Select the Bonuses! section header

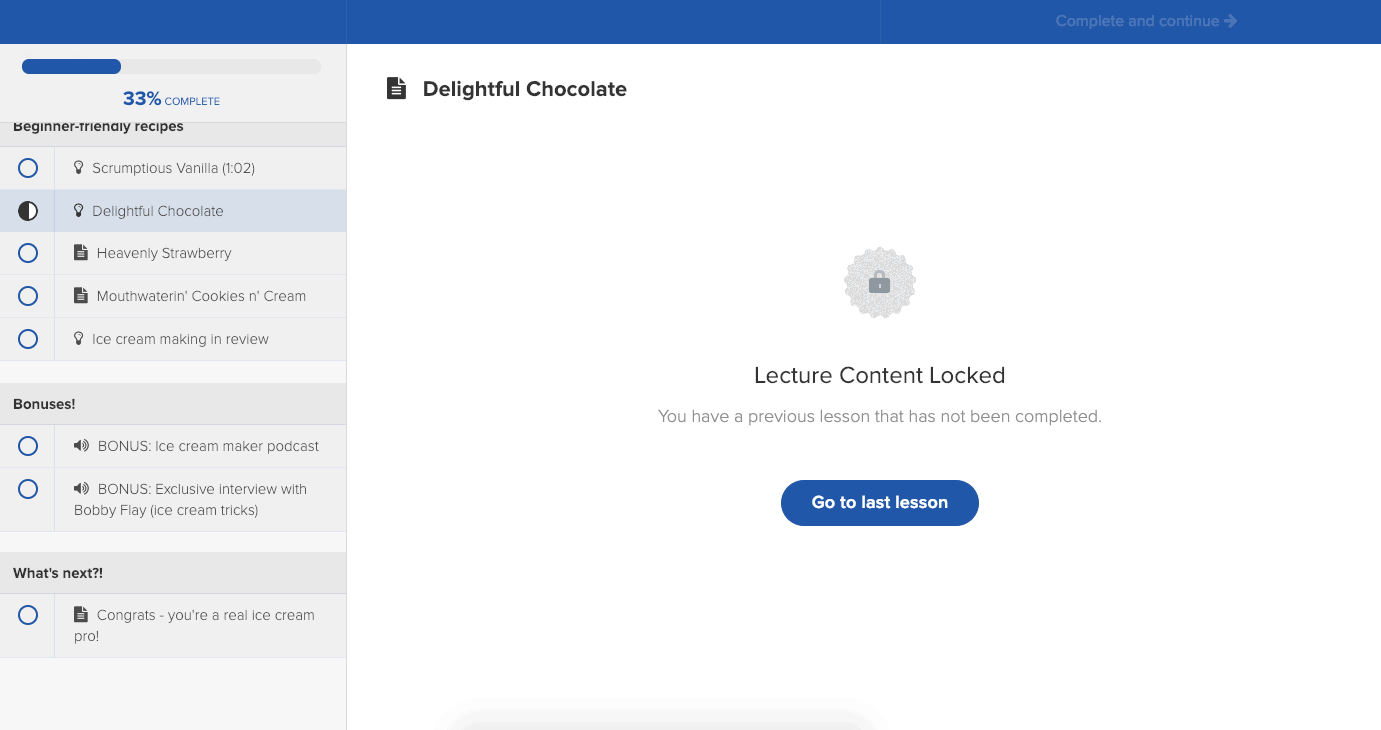(x=44, y=404)
